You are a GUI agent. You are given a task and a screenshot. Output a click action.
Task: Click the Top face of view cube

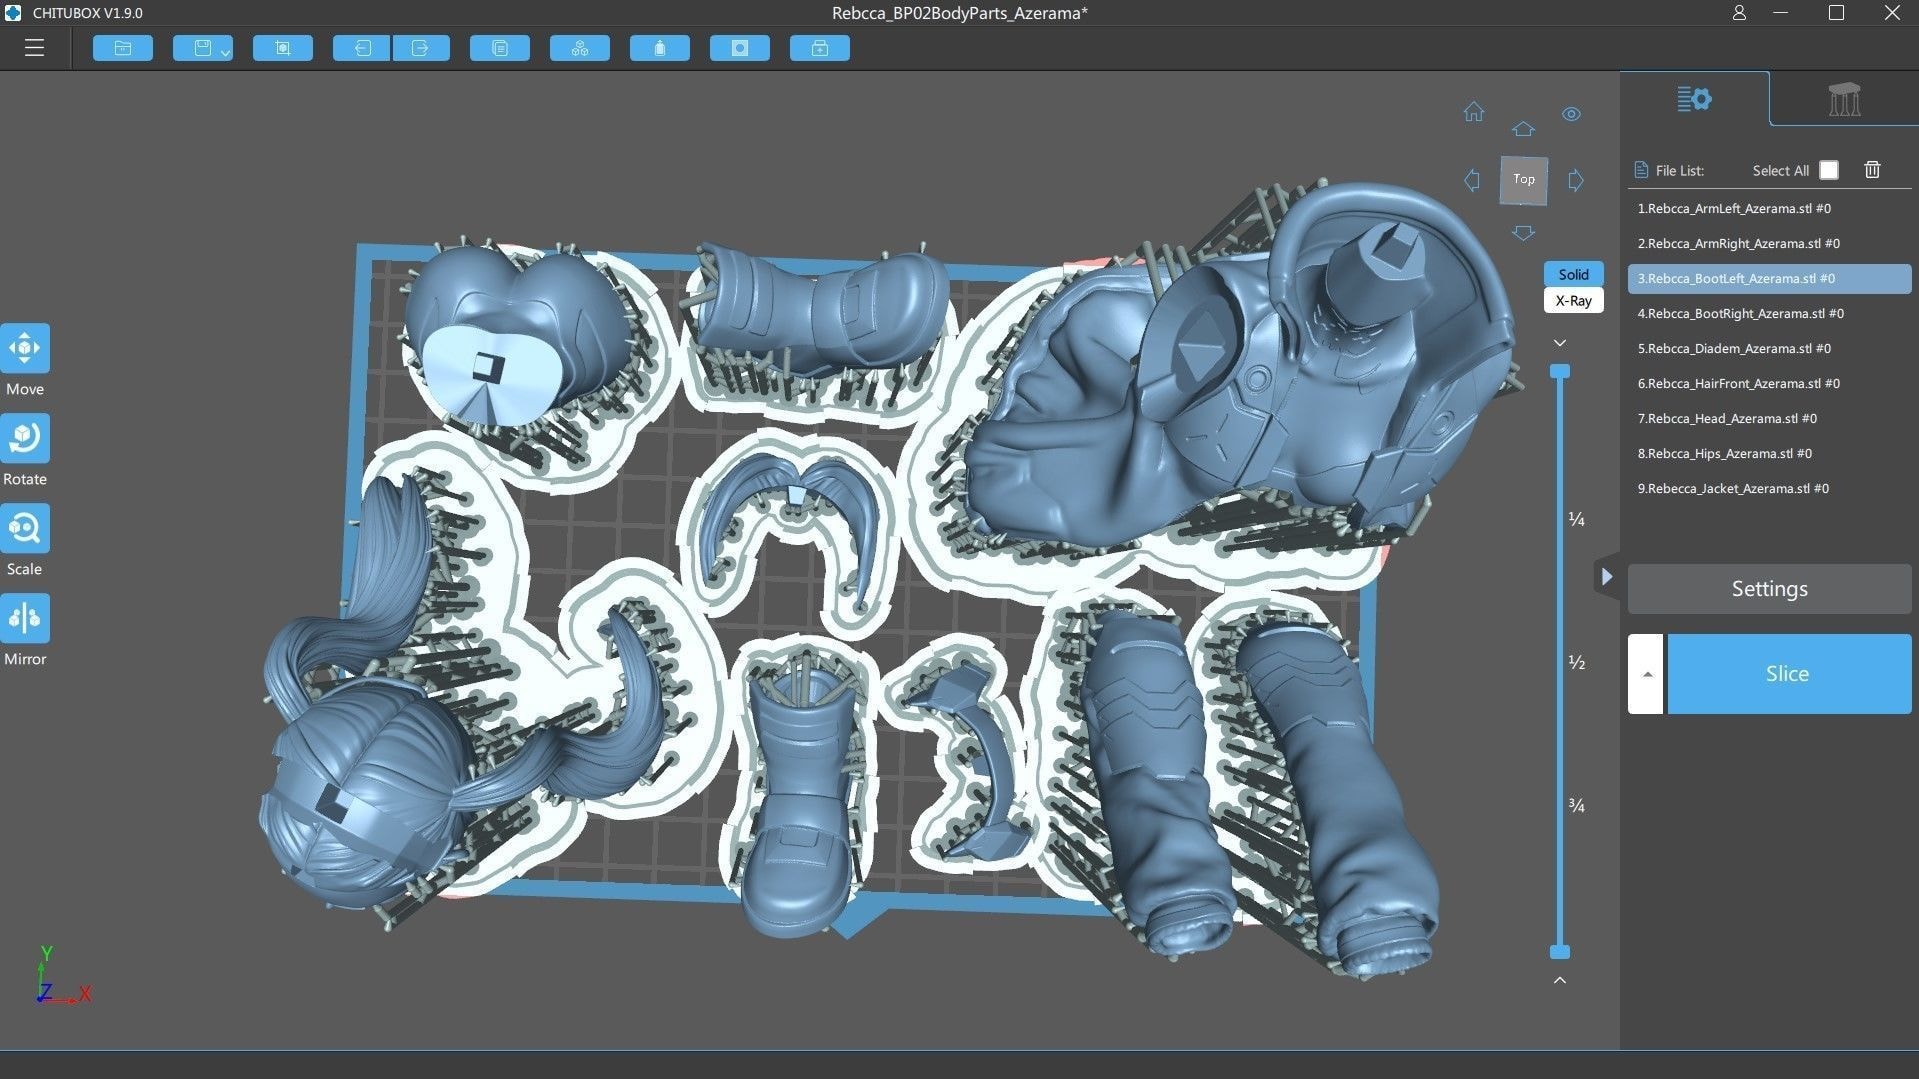click(1524, 180)
